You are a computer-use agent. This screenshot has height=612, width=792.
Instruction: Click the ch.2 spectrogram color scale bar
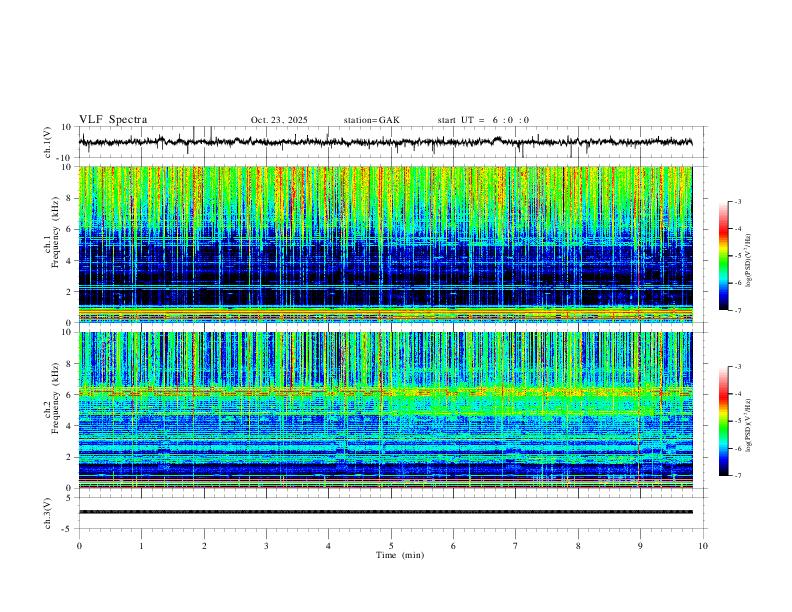point(723,421)
